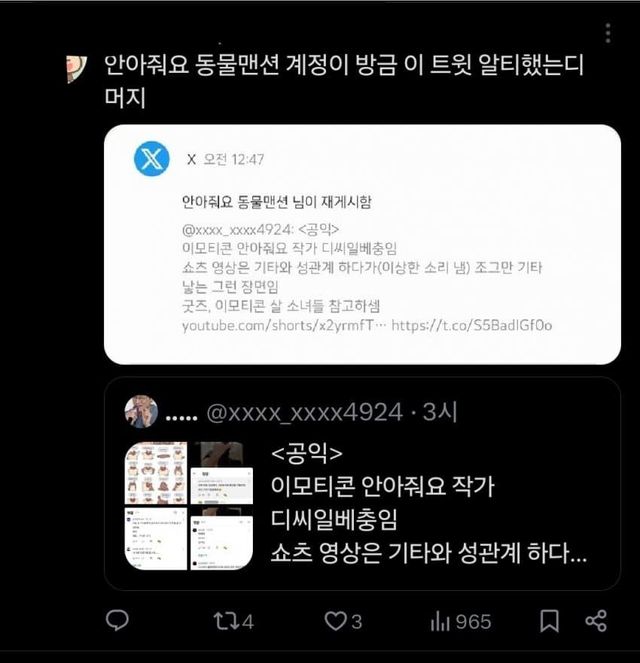
Task: Click the tweet author's profile avatar
Action: (77, 69)
